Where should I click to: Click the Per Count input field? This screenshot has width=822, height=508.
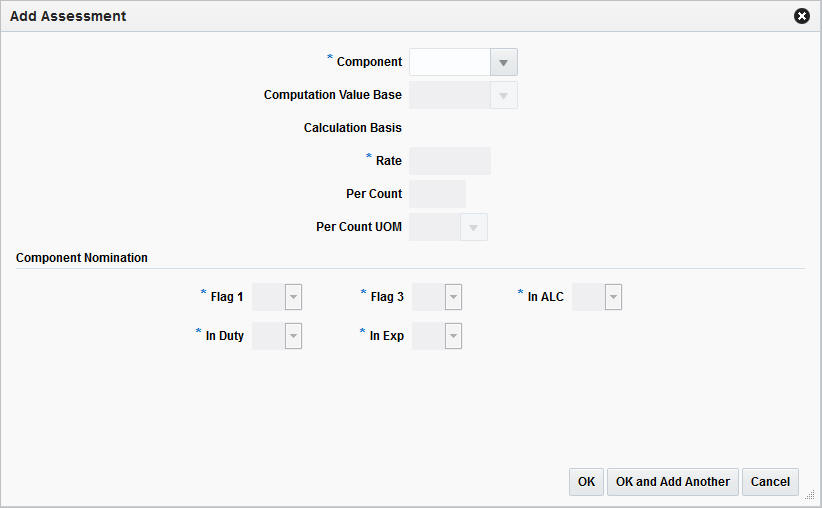click(438, 194)
